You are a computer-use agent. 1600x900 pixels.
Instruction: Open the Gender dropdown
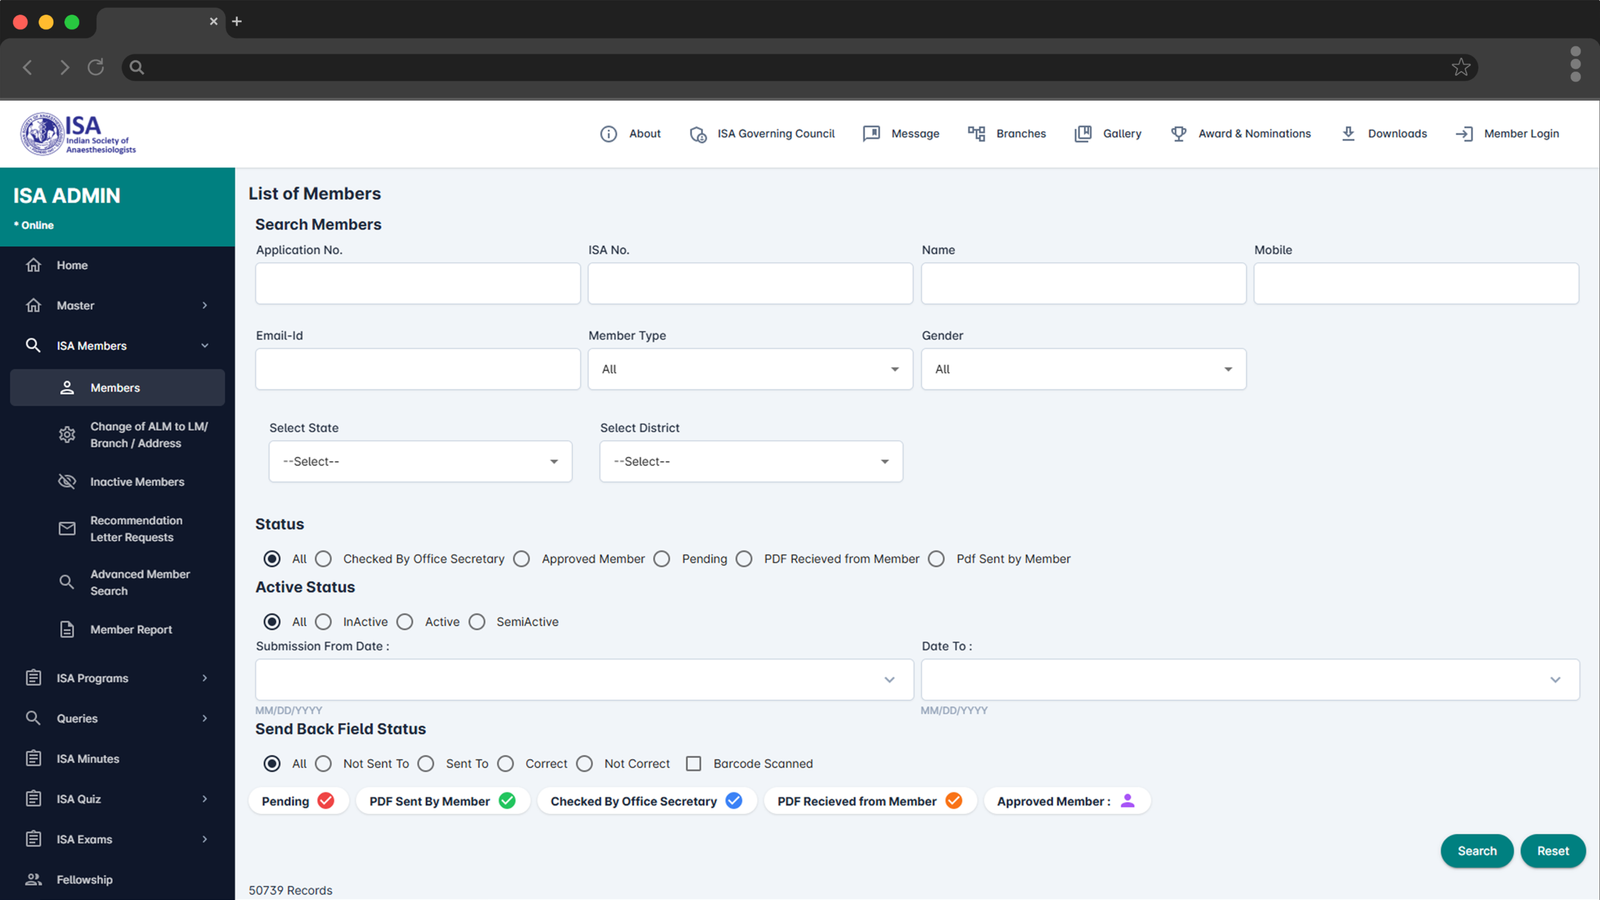pyautogui.click(x=1083, y=369)
